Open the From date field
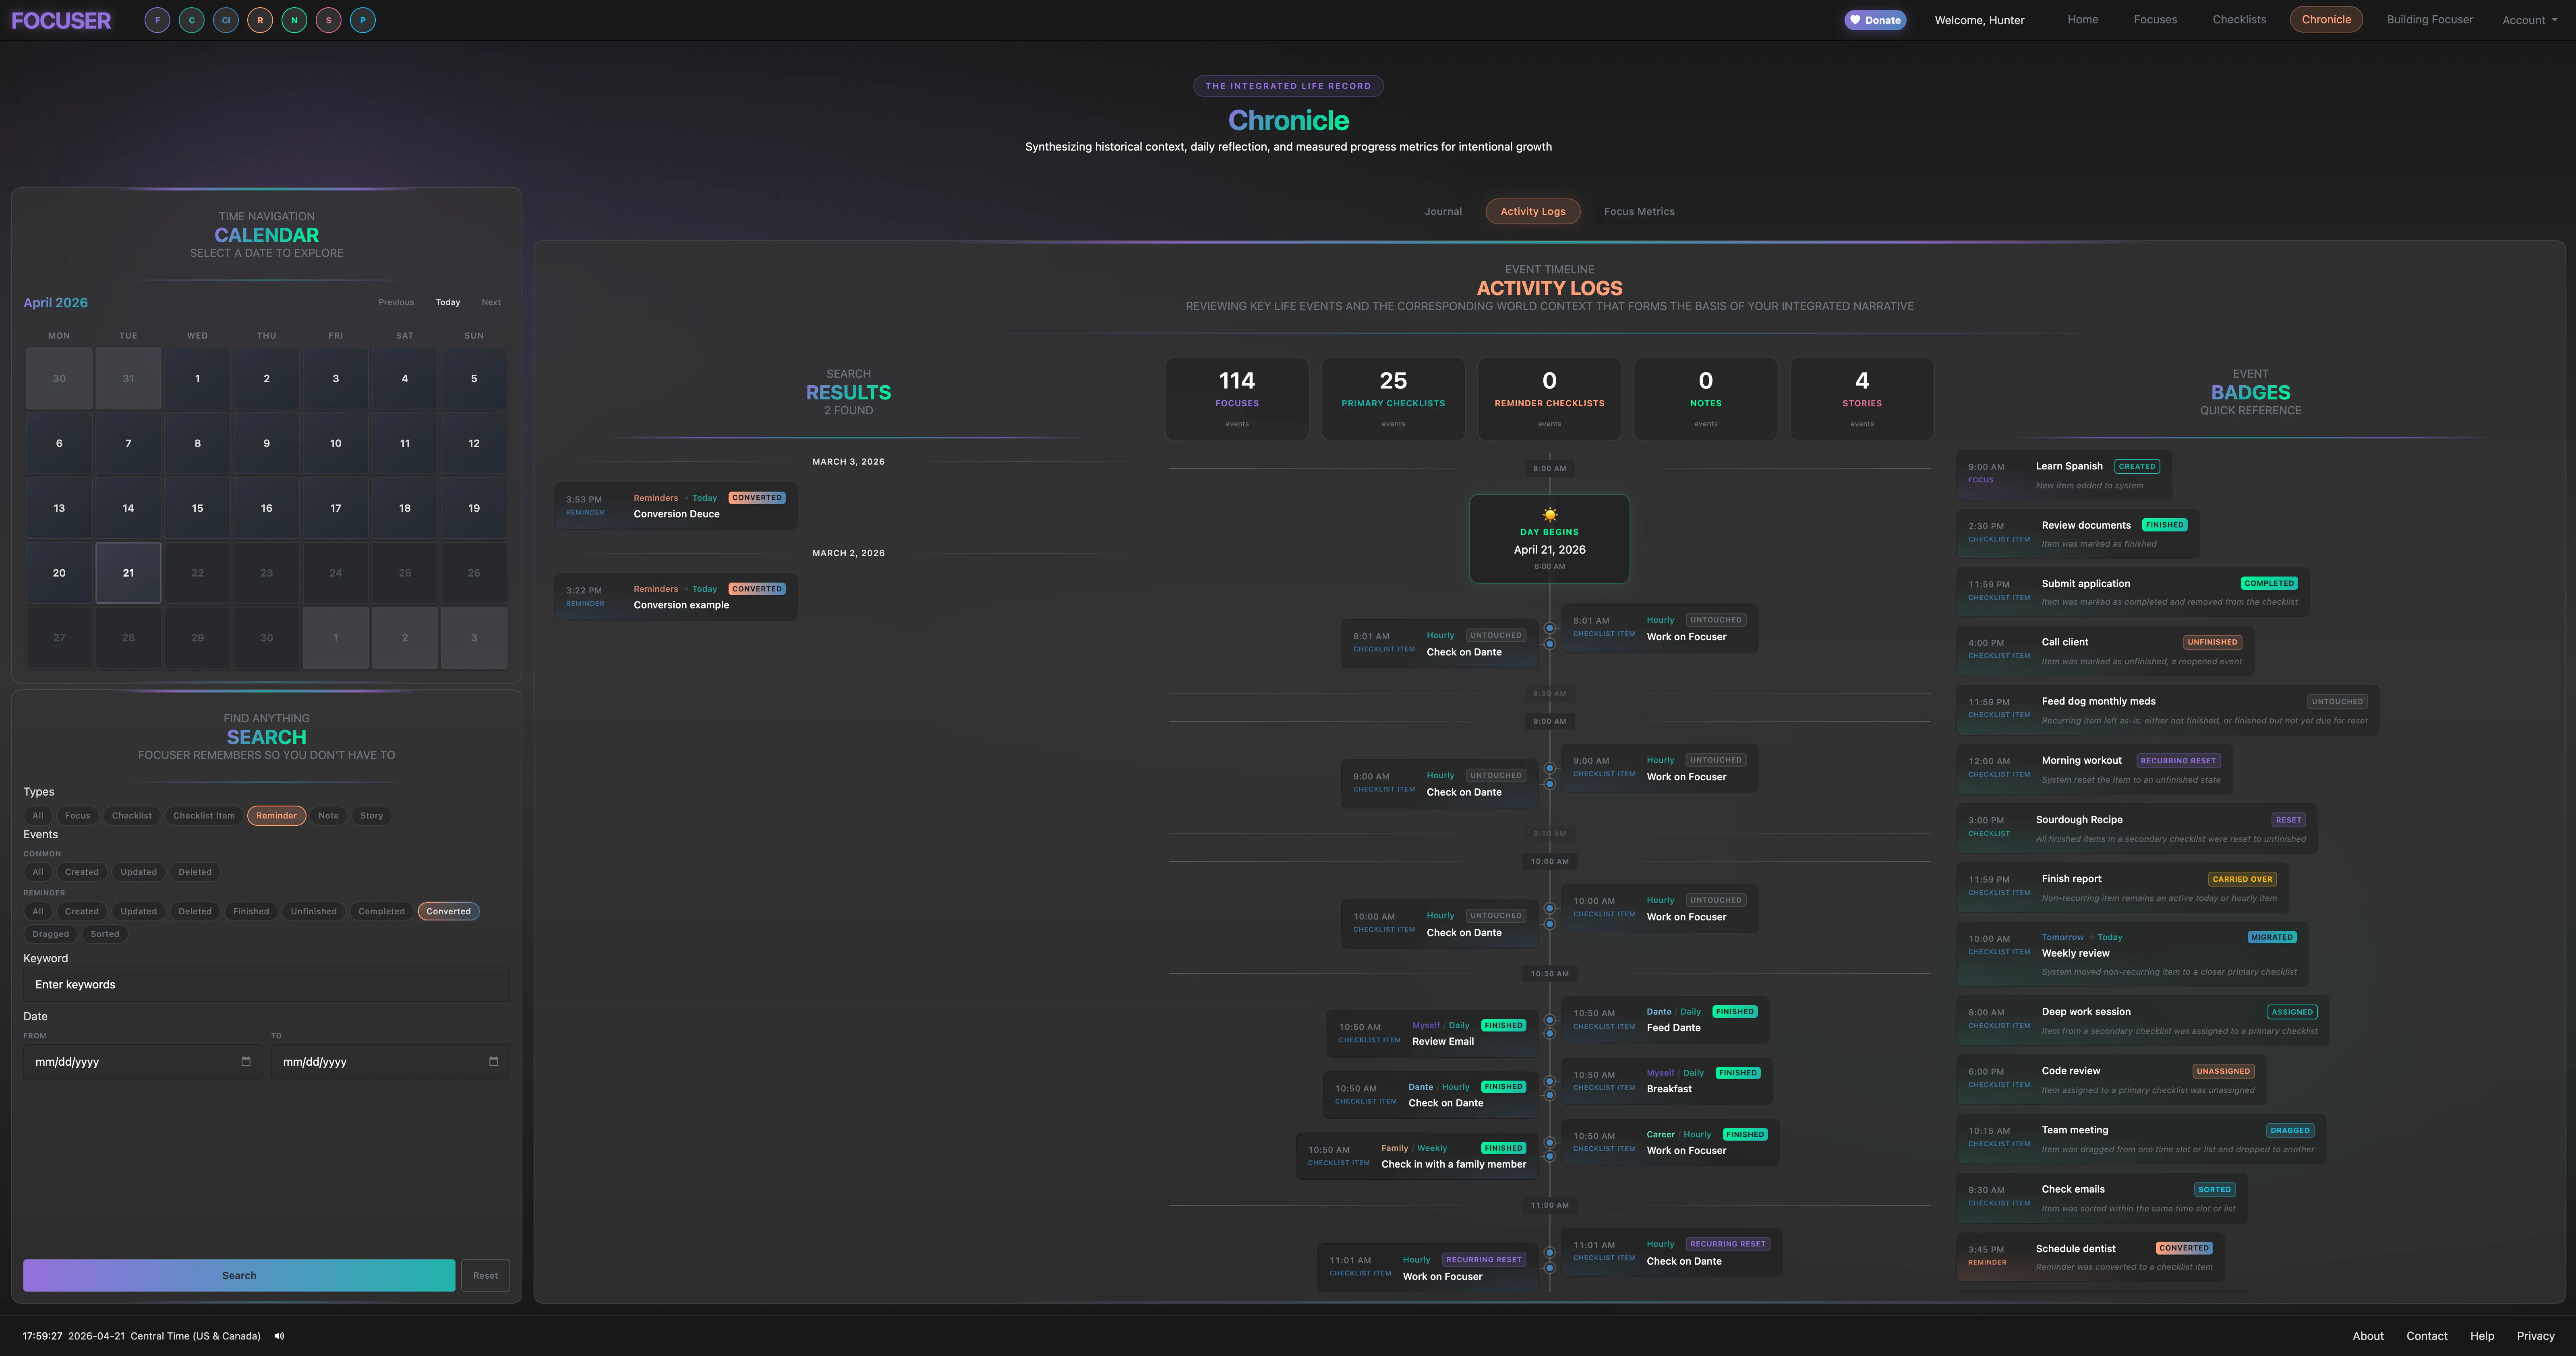2576x1356 pixels. pyautogui.click(x=142, y=1062)
